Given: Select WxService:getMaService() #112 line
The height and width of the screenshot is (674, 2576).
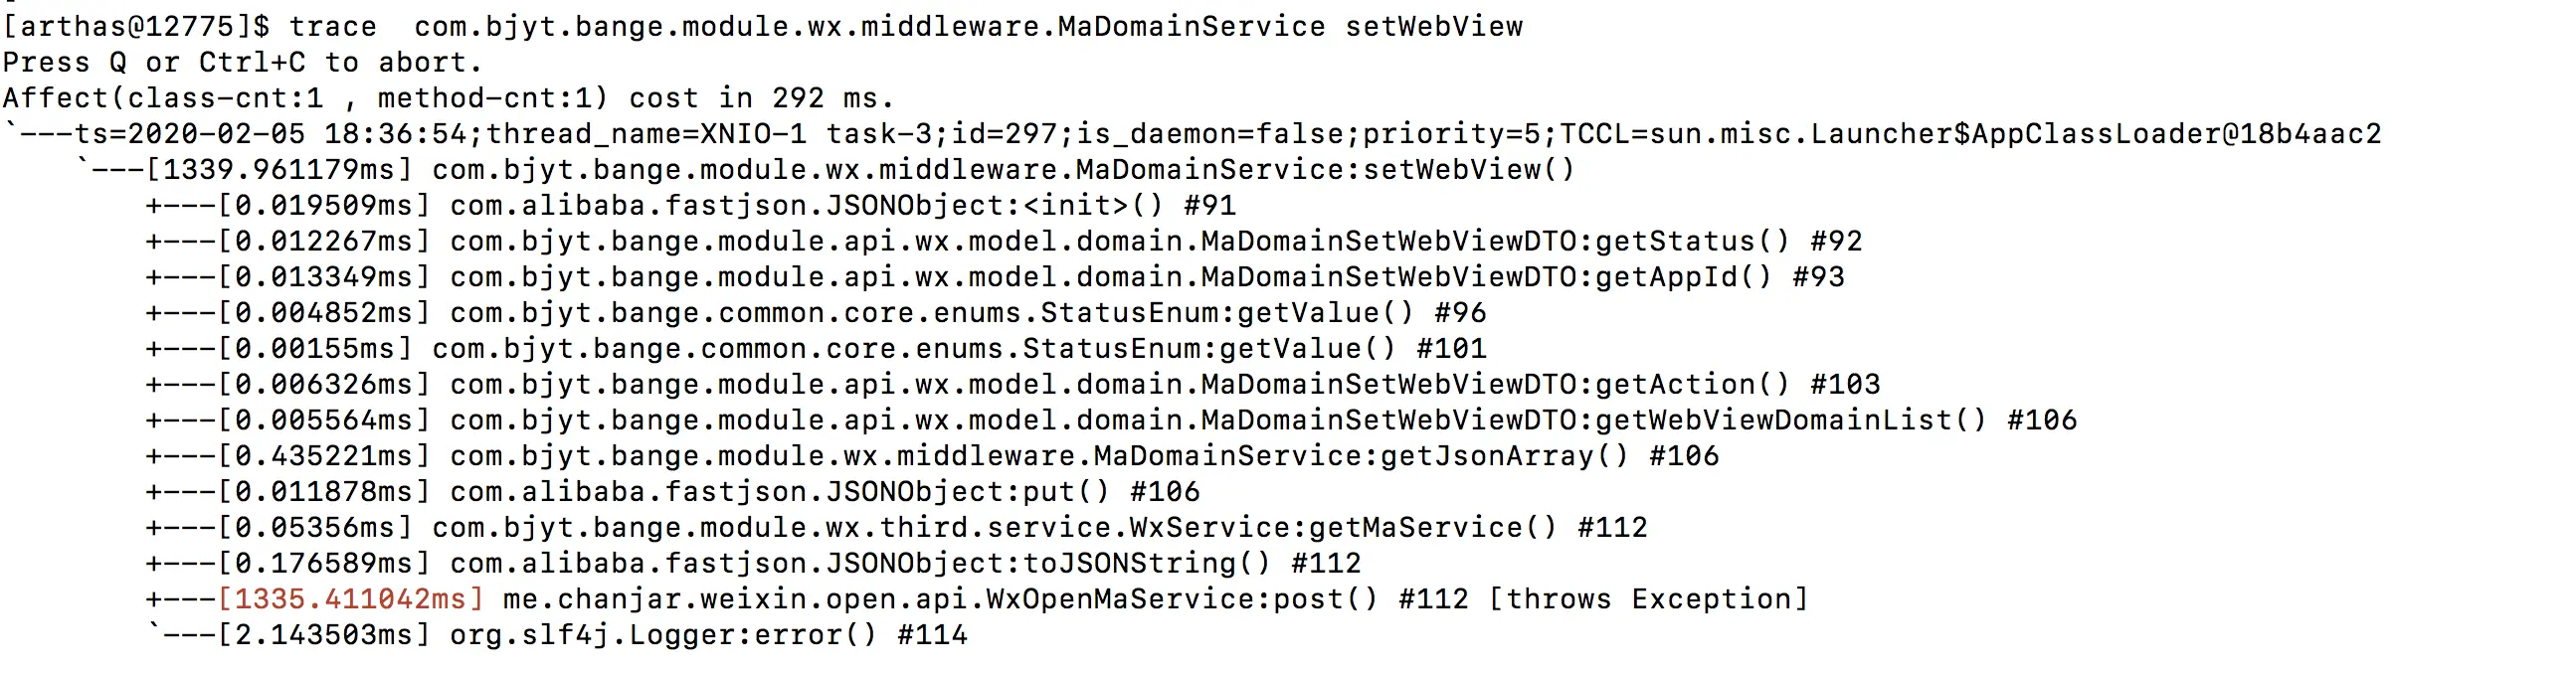Looking at the screenshot, I should point(897,528).
